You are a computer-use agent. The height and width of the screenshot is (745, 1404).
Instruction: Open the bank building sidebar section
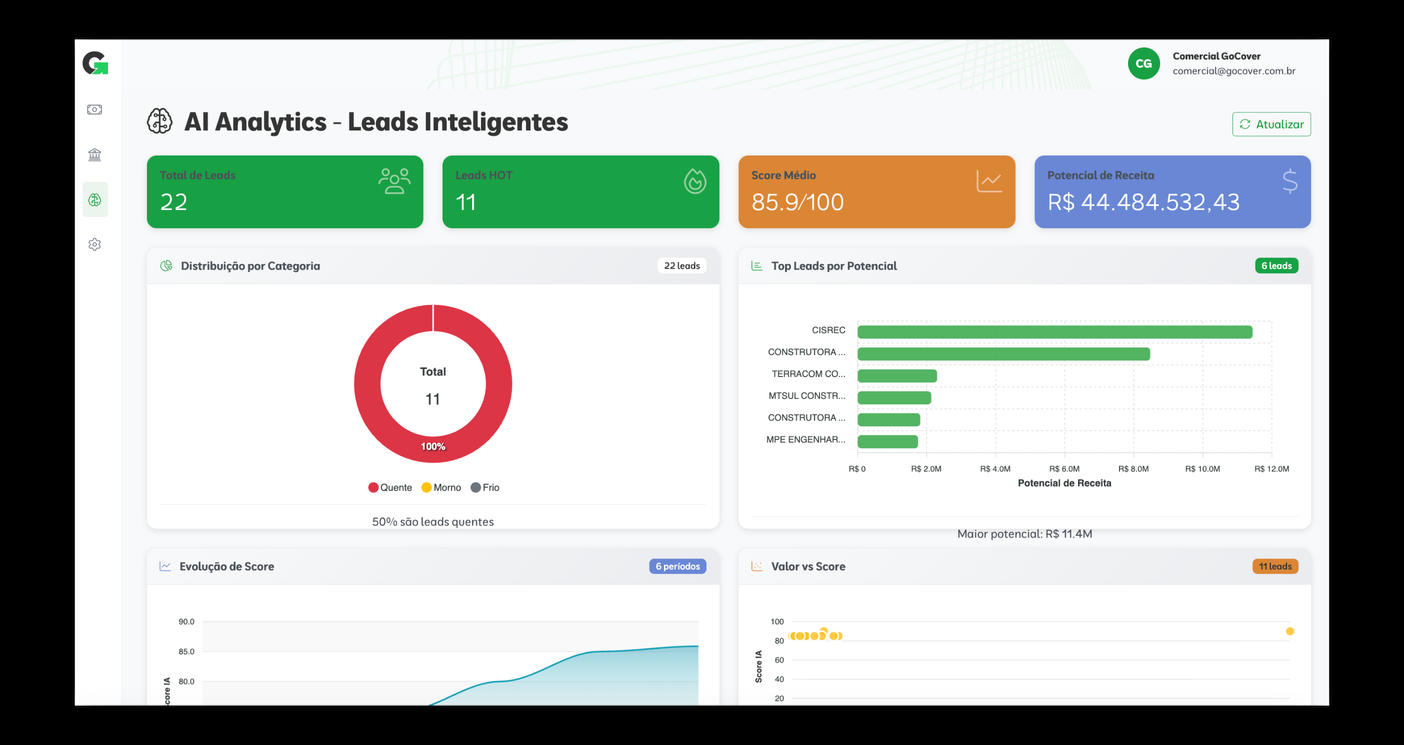pos(95,155)
